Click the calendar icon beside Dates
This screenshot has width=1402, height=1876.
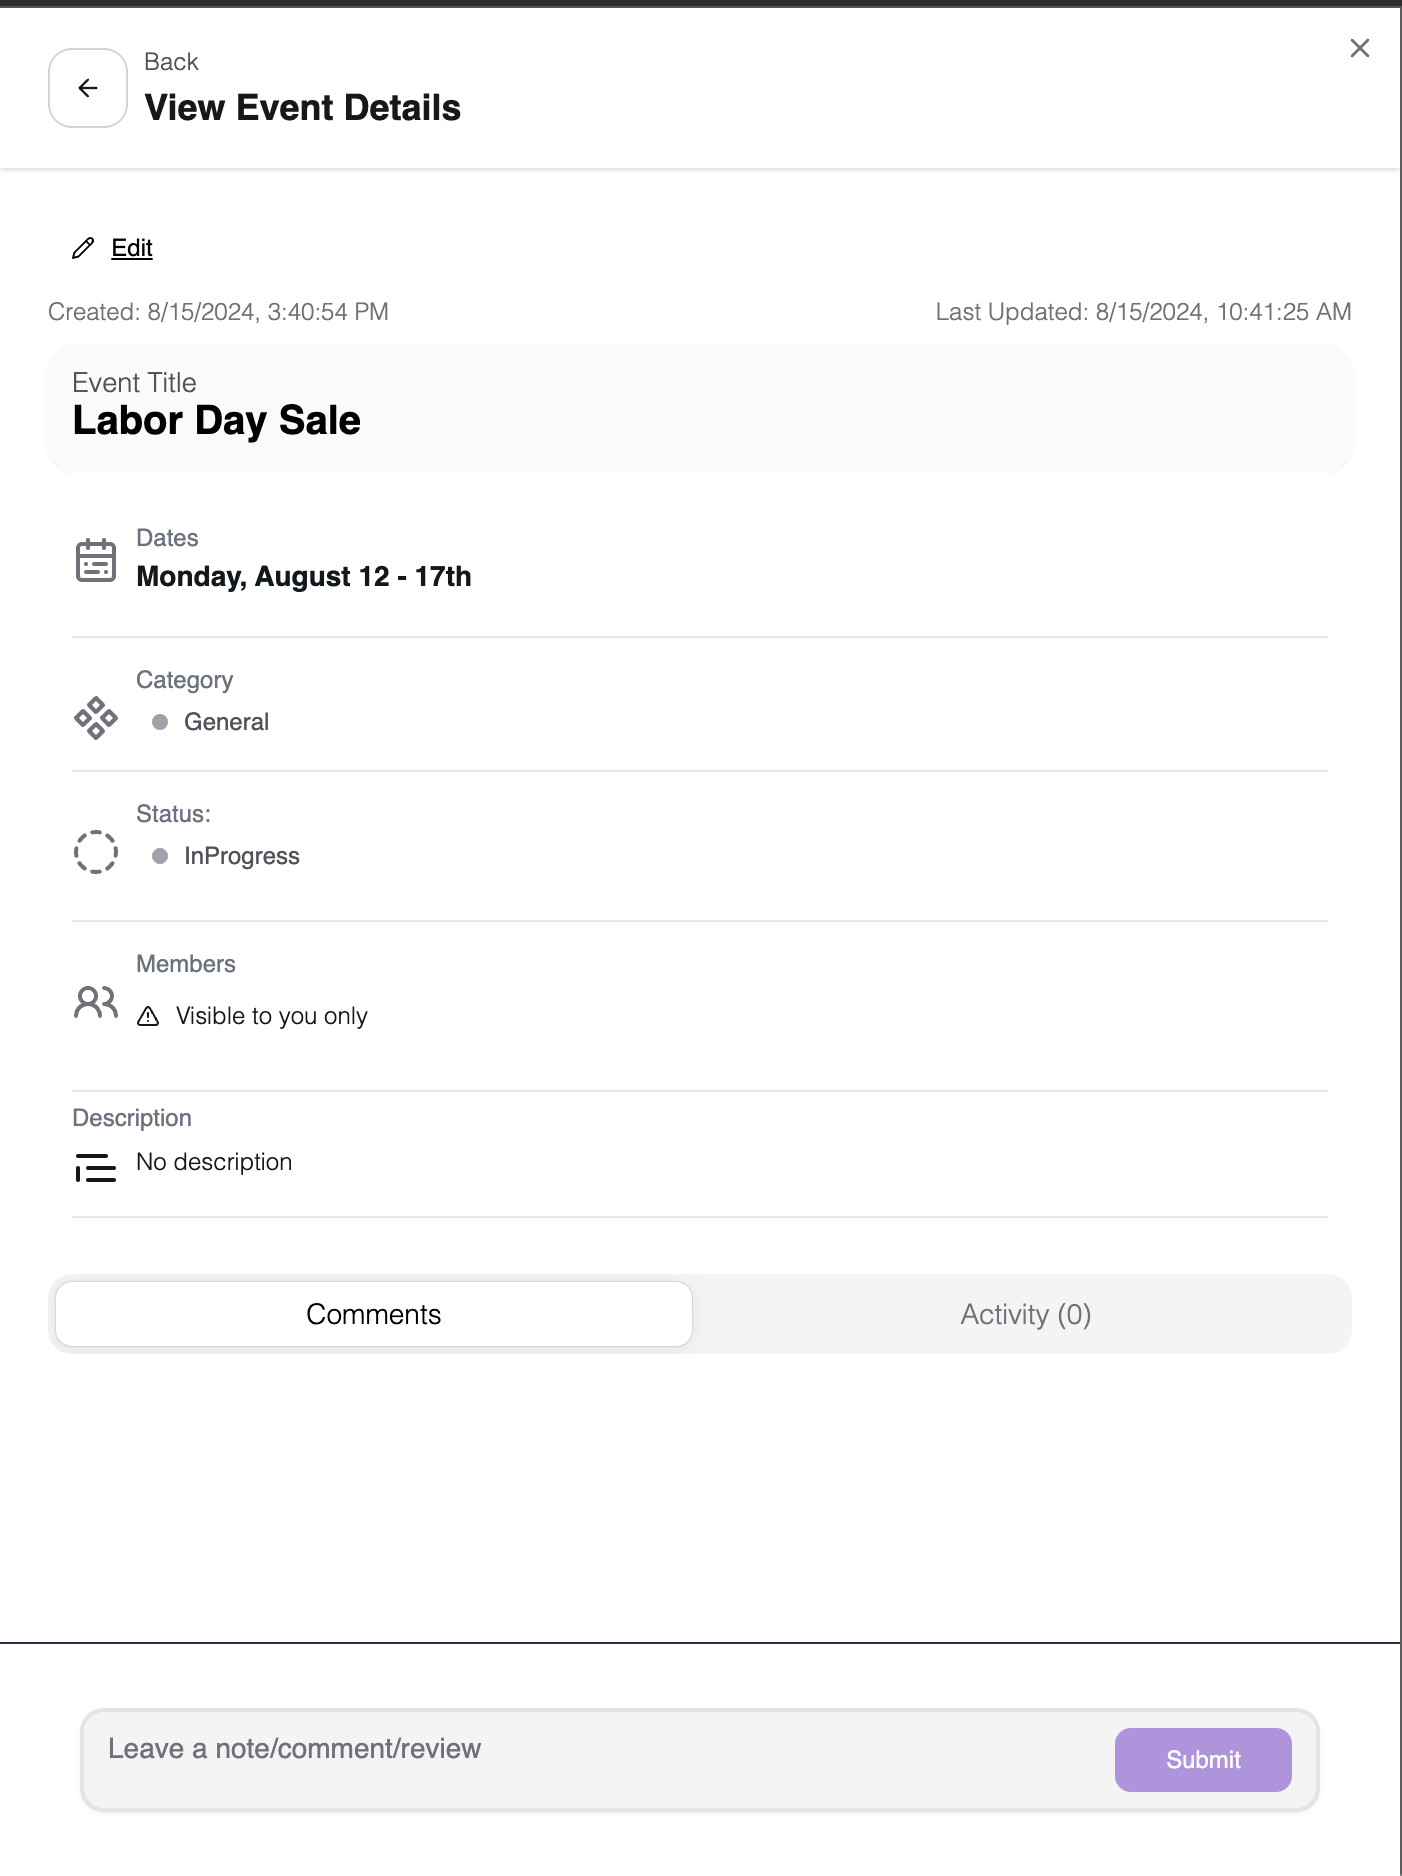96,560
